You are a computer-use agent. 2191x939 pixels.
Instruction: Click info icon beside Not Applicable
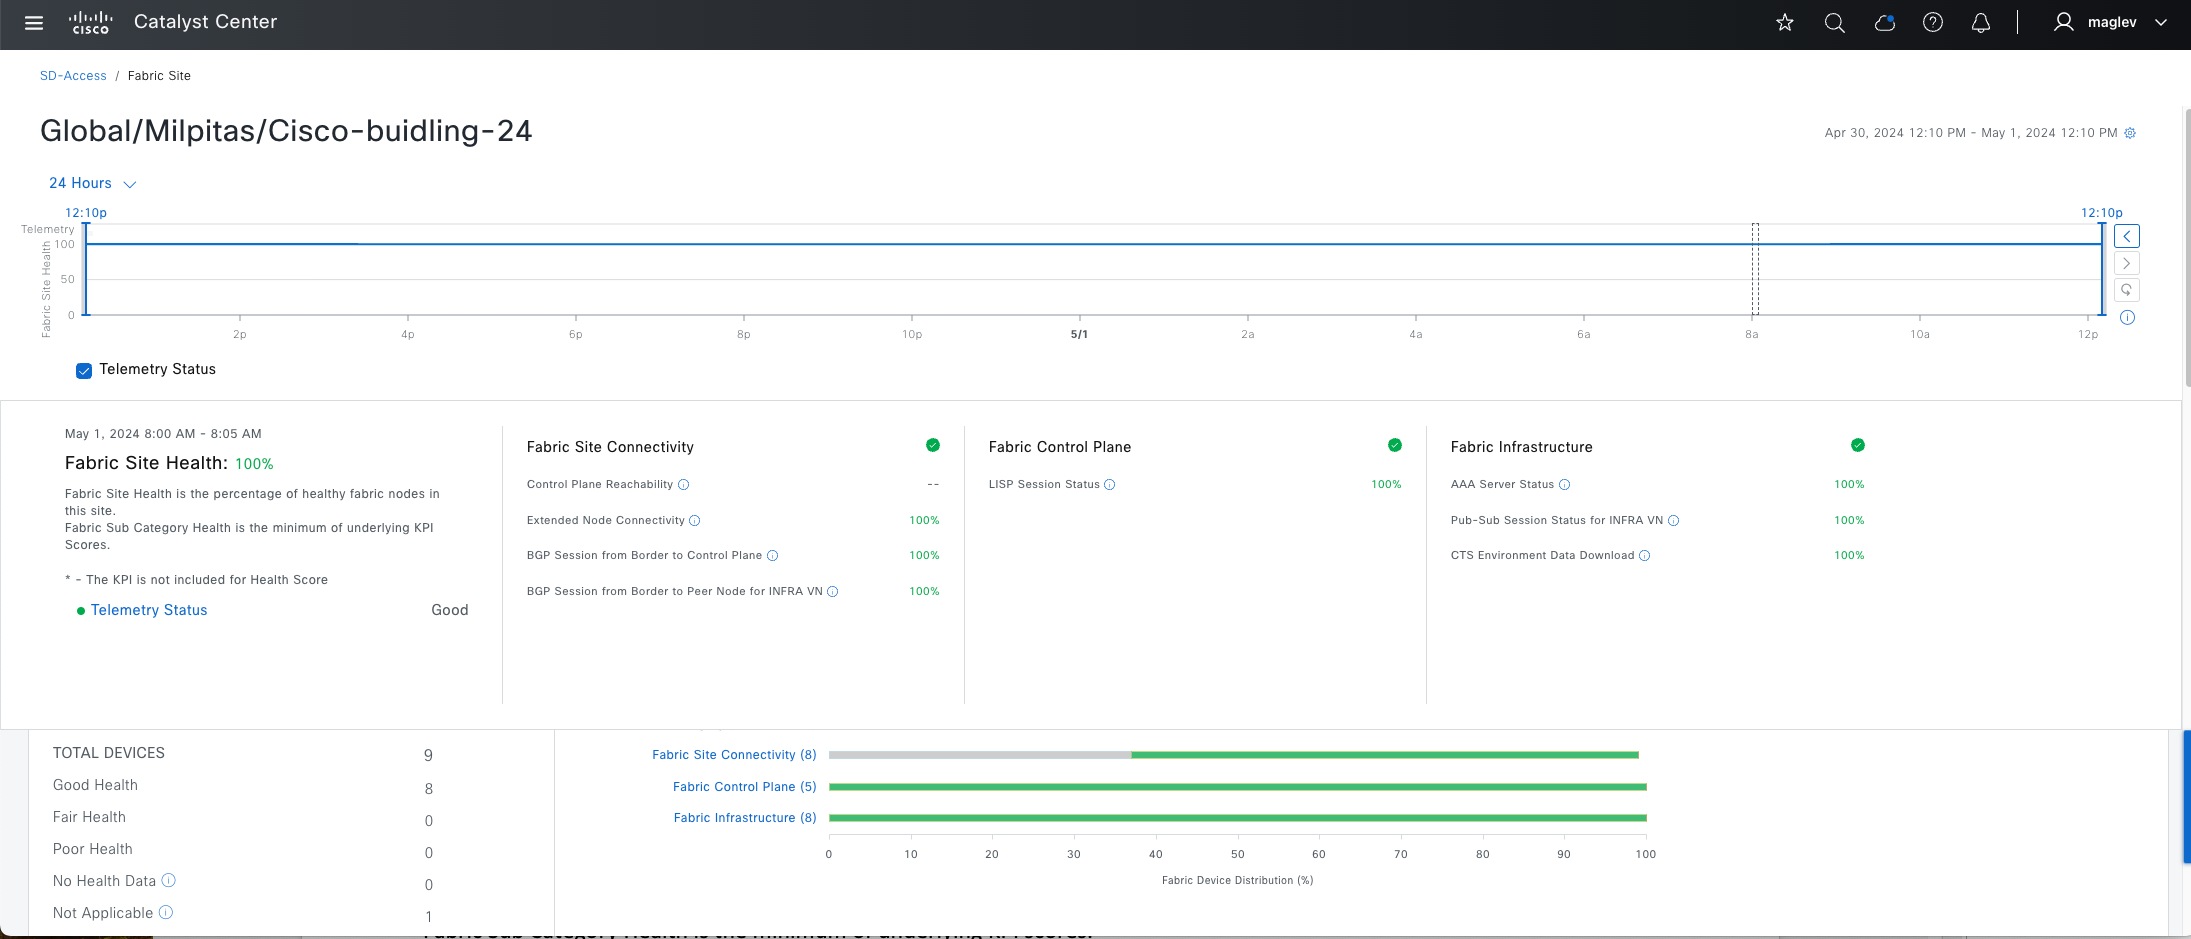(166, 912)
